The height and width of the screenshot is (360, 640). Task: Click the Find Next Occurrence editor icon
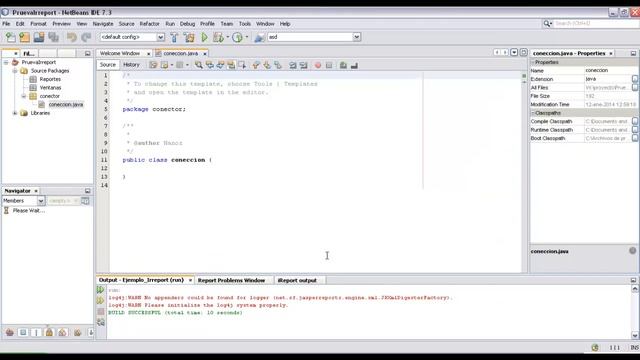tap(220, 65)
